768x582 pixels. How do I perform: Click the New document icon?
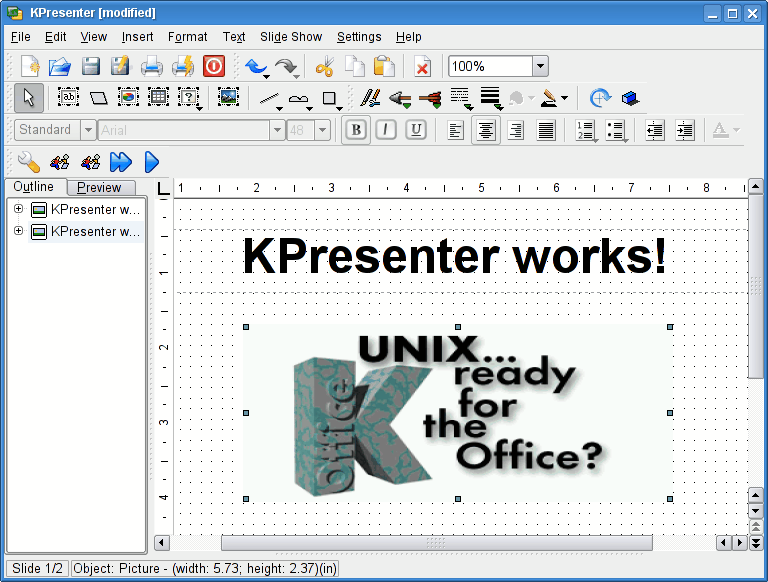coord(30,67)
